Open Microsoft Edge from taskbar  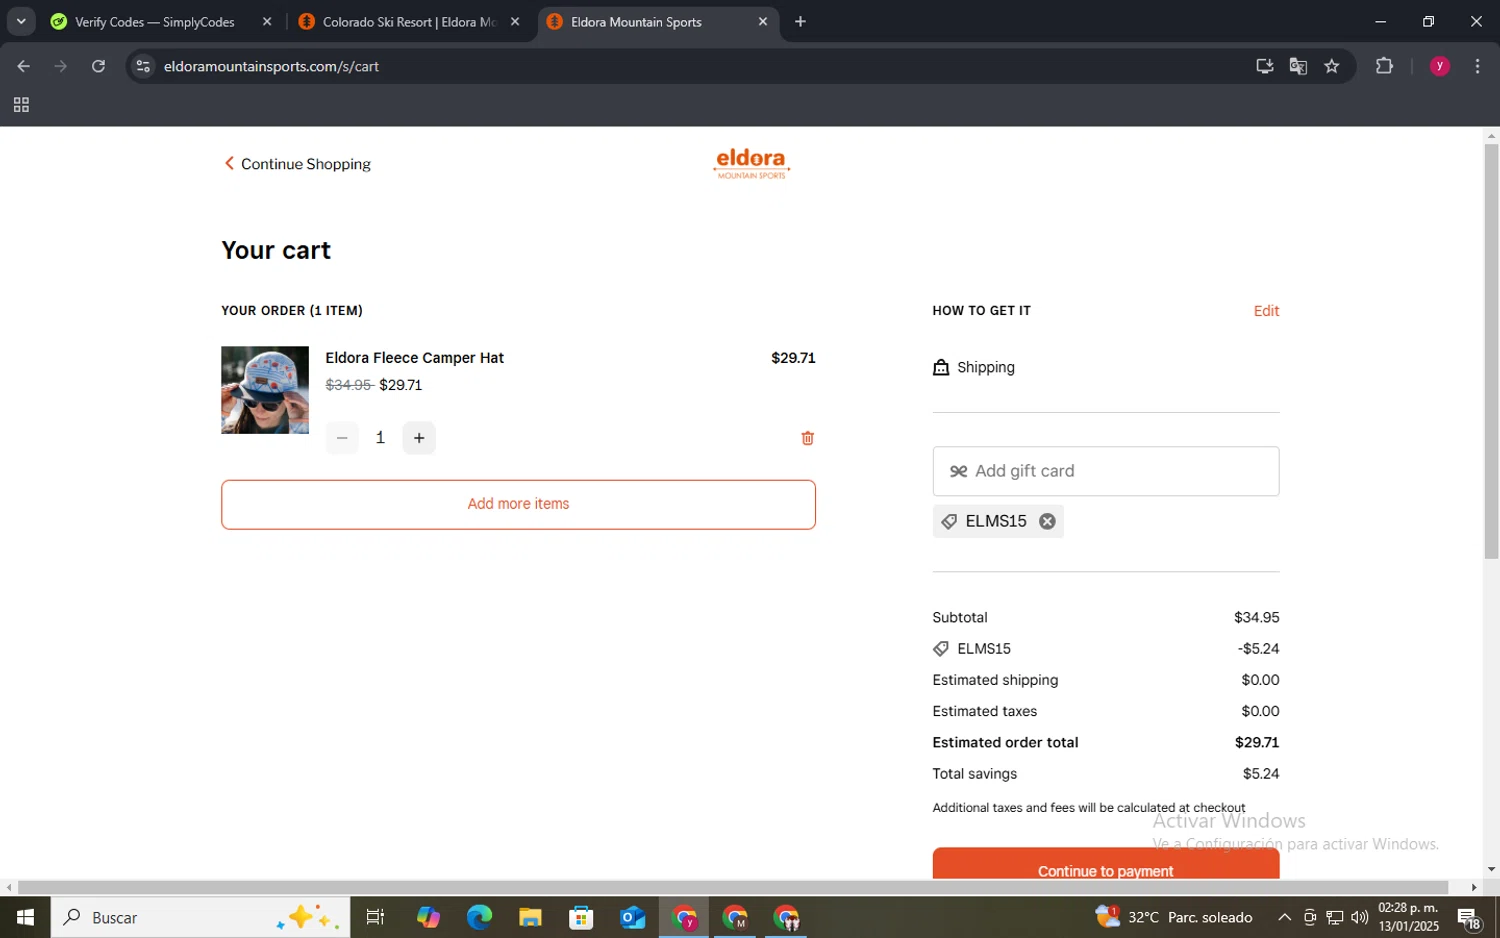coord(479,917)
